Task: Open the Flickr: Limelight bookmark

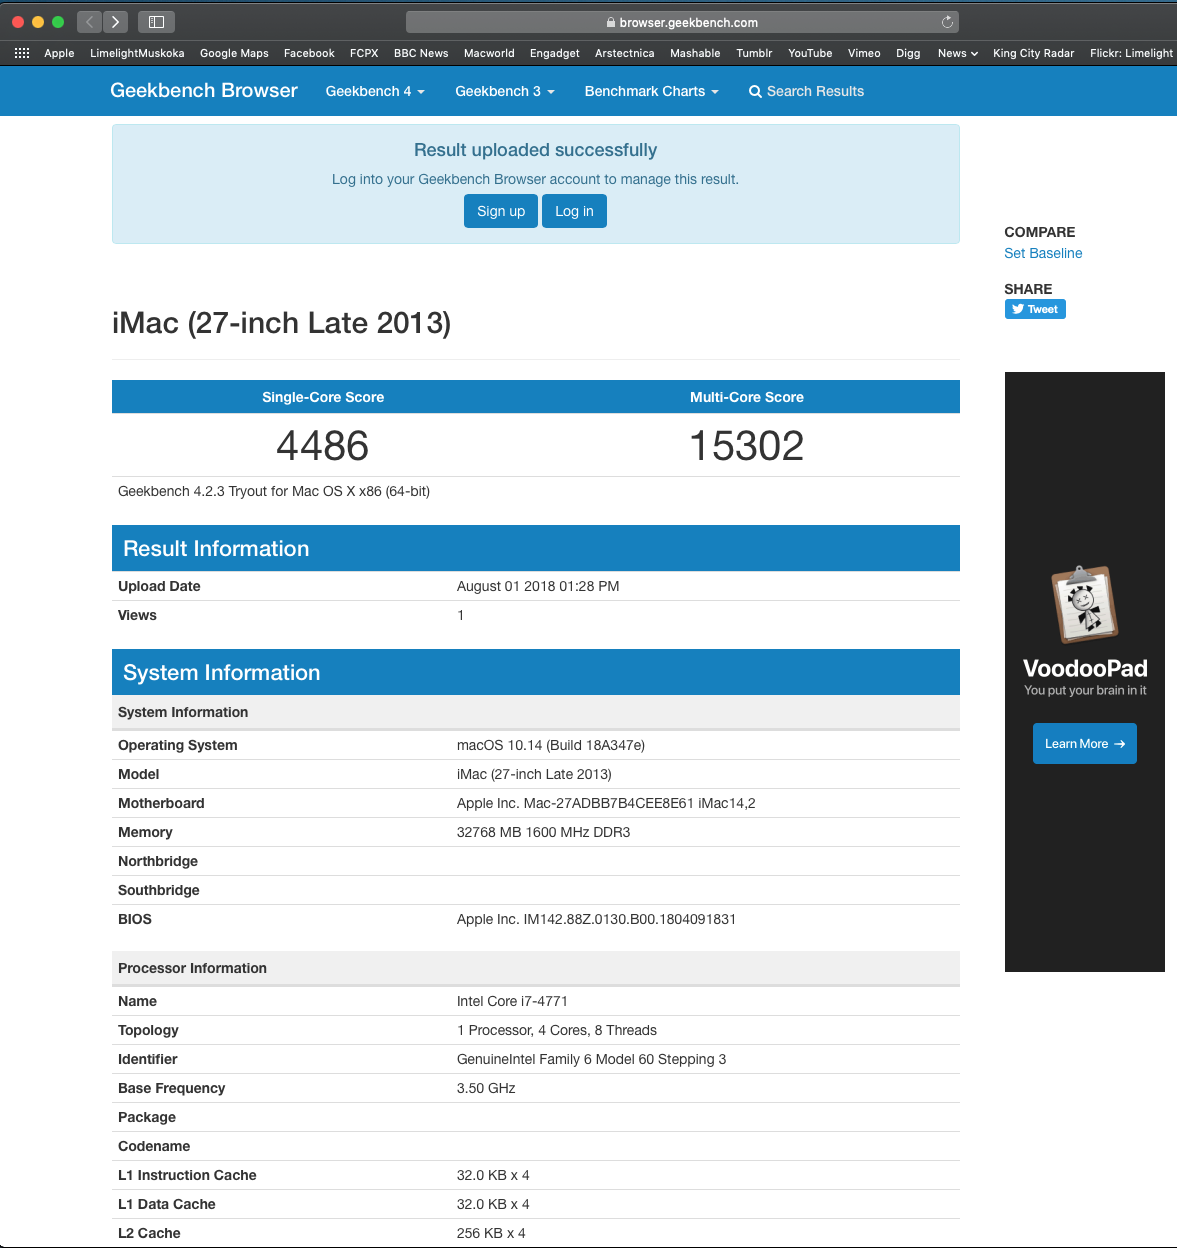Action: click(1131, 53)
